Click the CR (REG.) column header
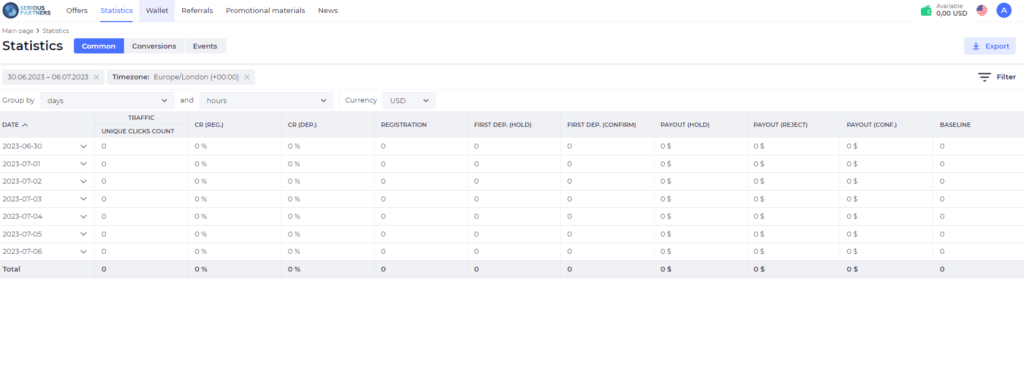 [209, 125]
